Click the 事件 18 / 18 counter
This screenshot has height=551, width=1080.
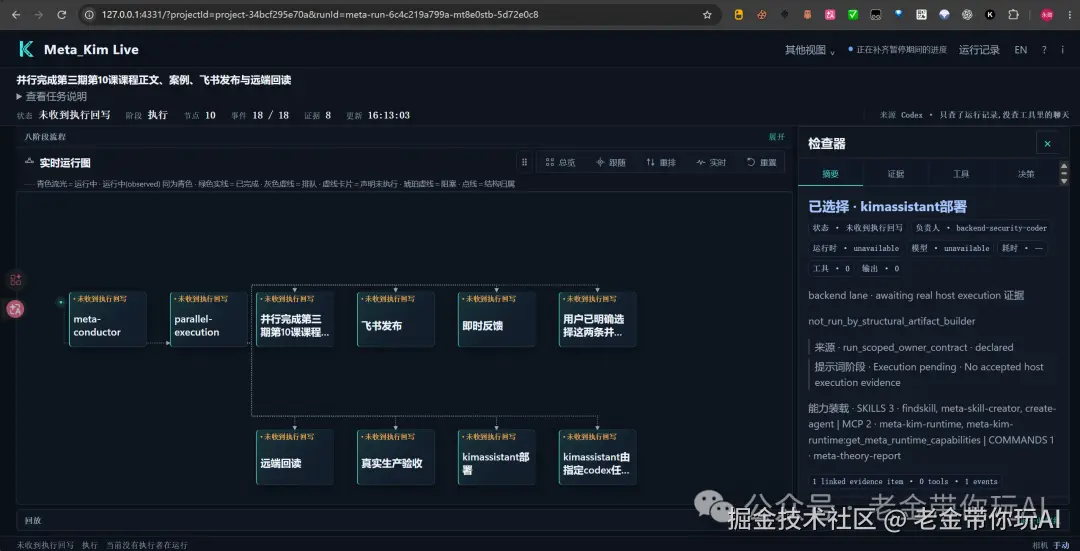point(259,115)
